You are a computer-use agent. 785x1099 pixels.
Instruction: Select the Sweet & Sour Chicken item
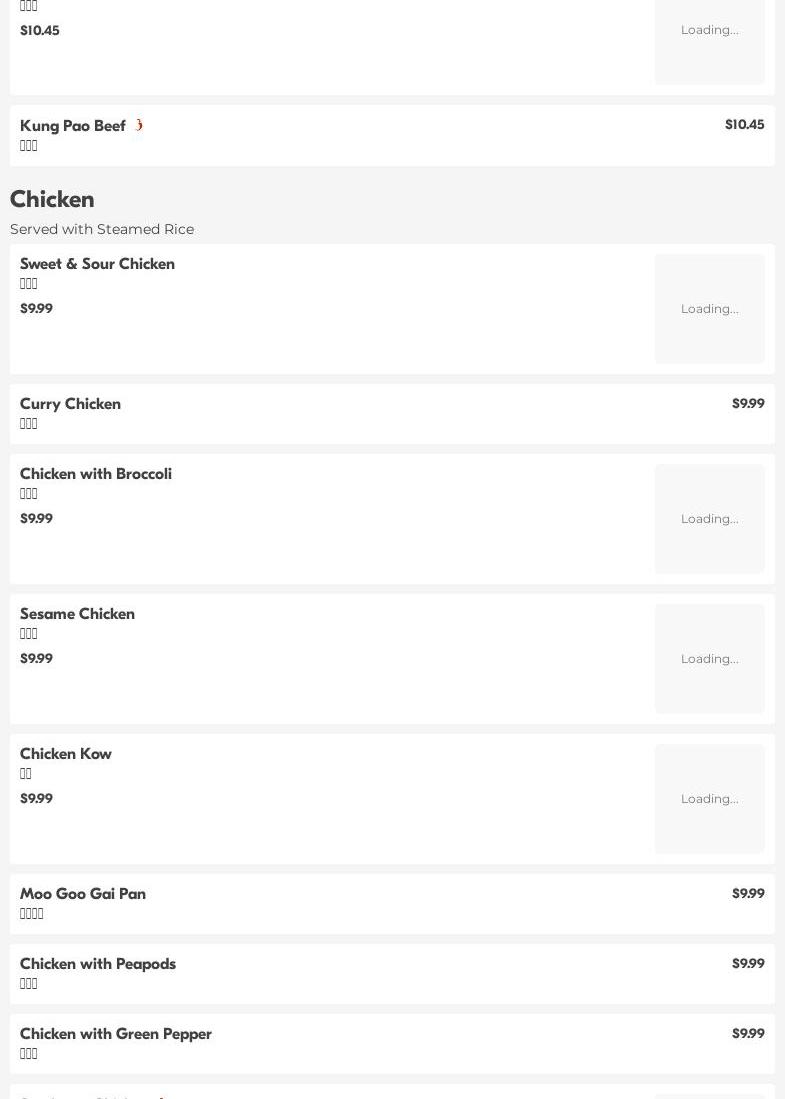click(392, 308)
